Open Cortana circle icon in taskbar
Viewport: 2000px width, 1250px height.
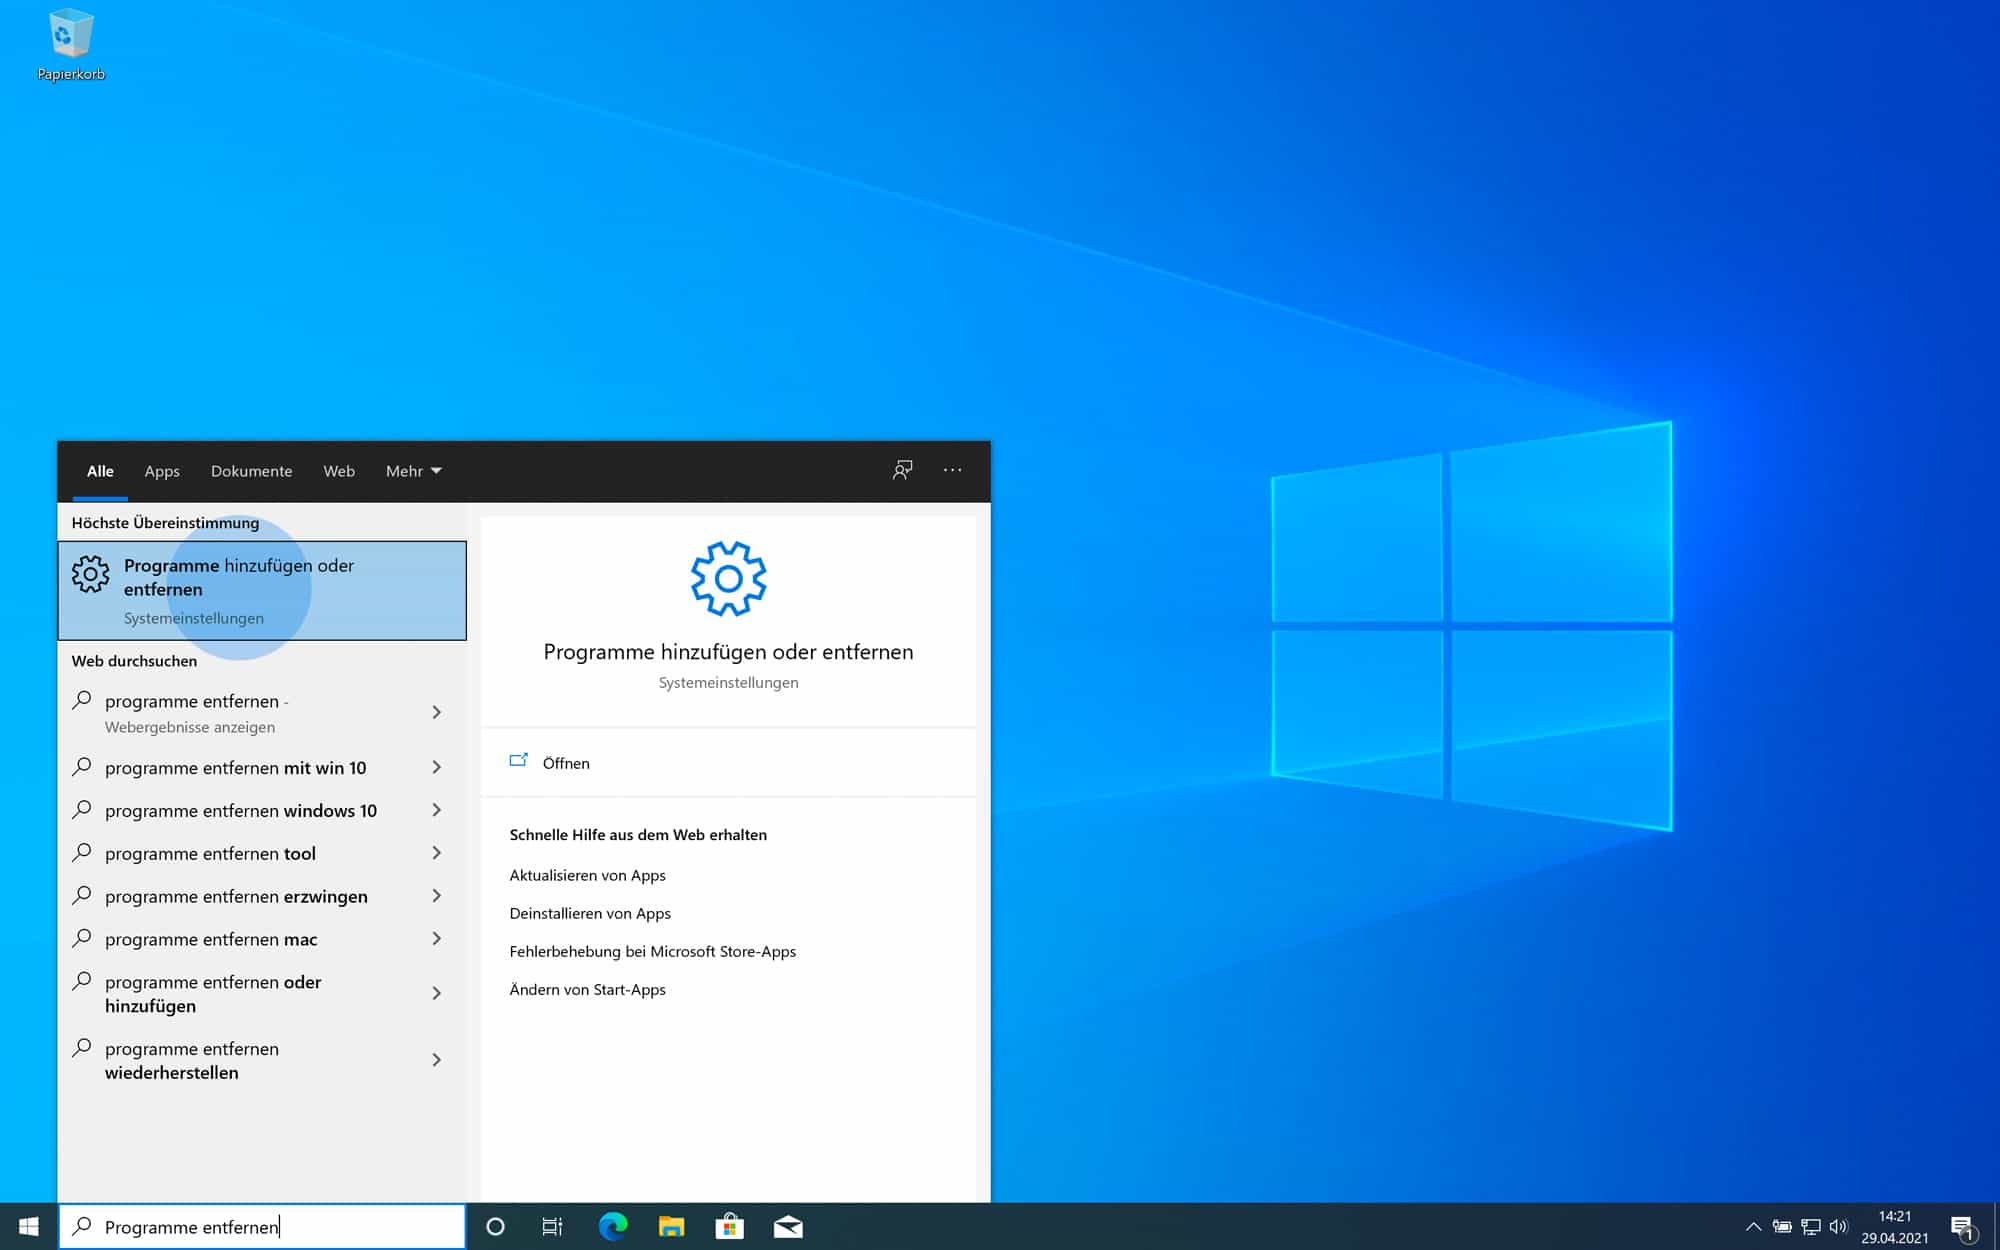(495, 1226)
